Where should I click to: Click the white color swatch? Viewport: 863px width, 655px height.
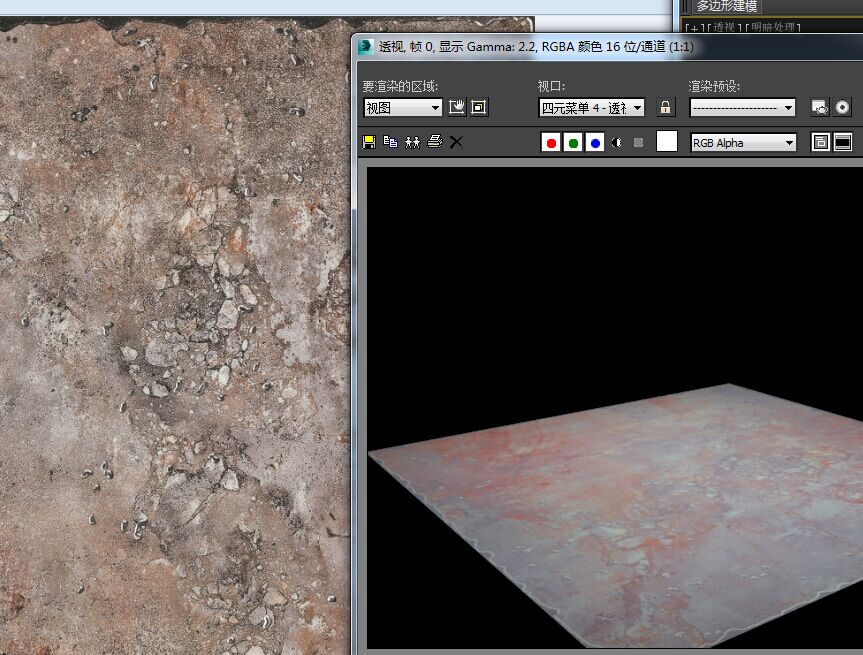(x=667, y=142)
